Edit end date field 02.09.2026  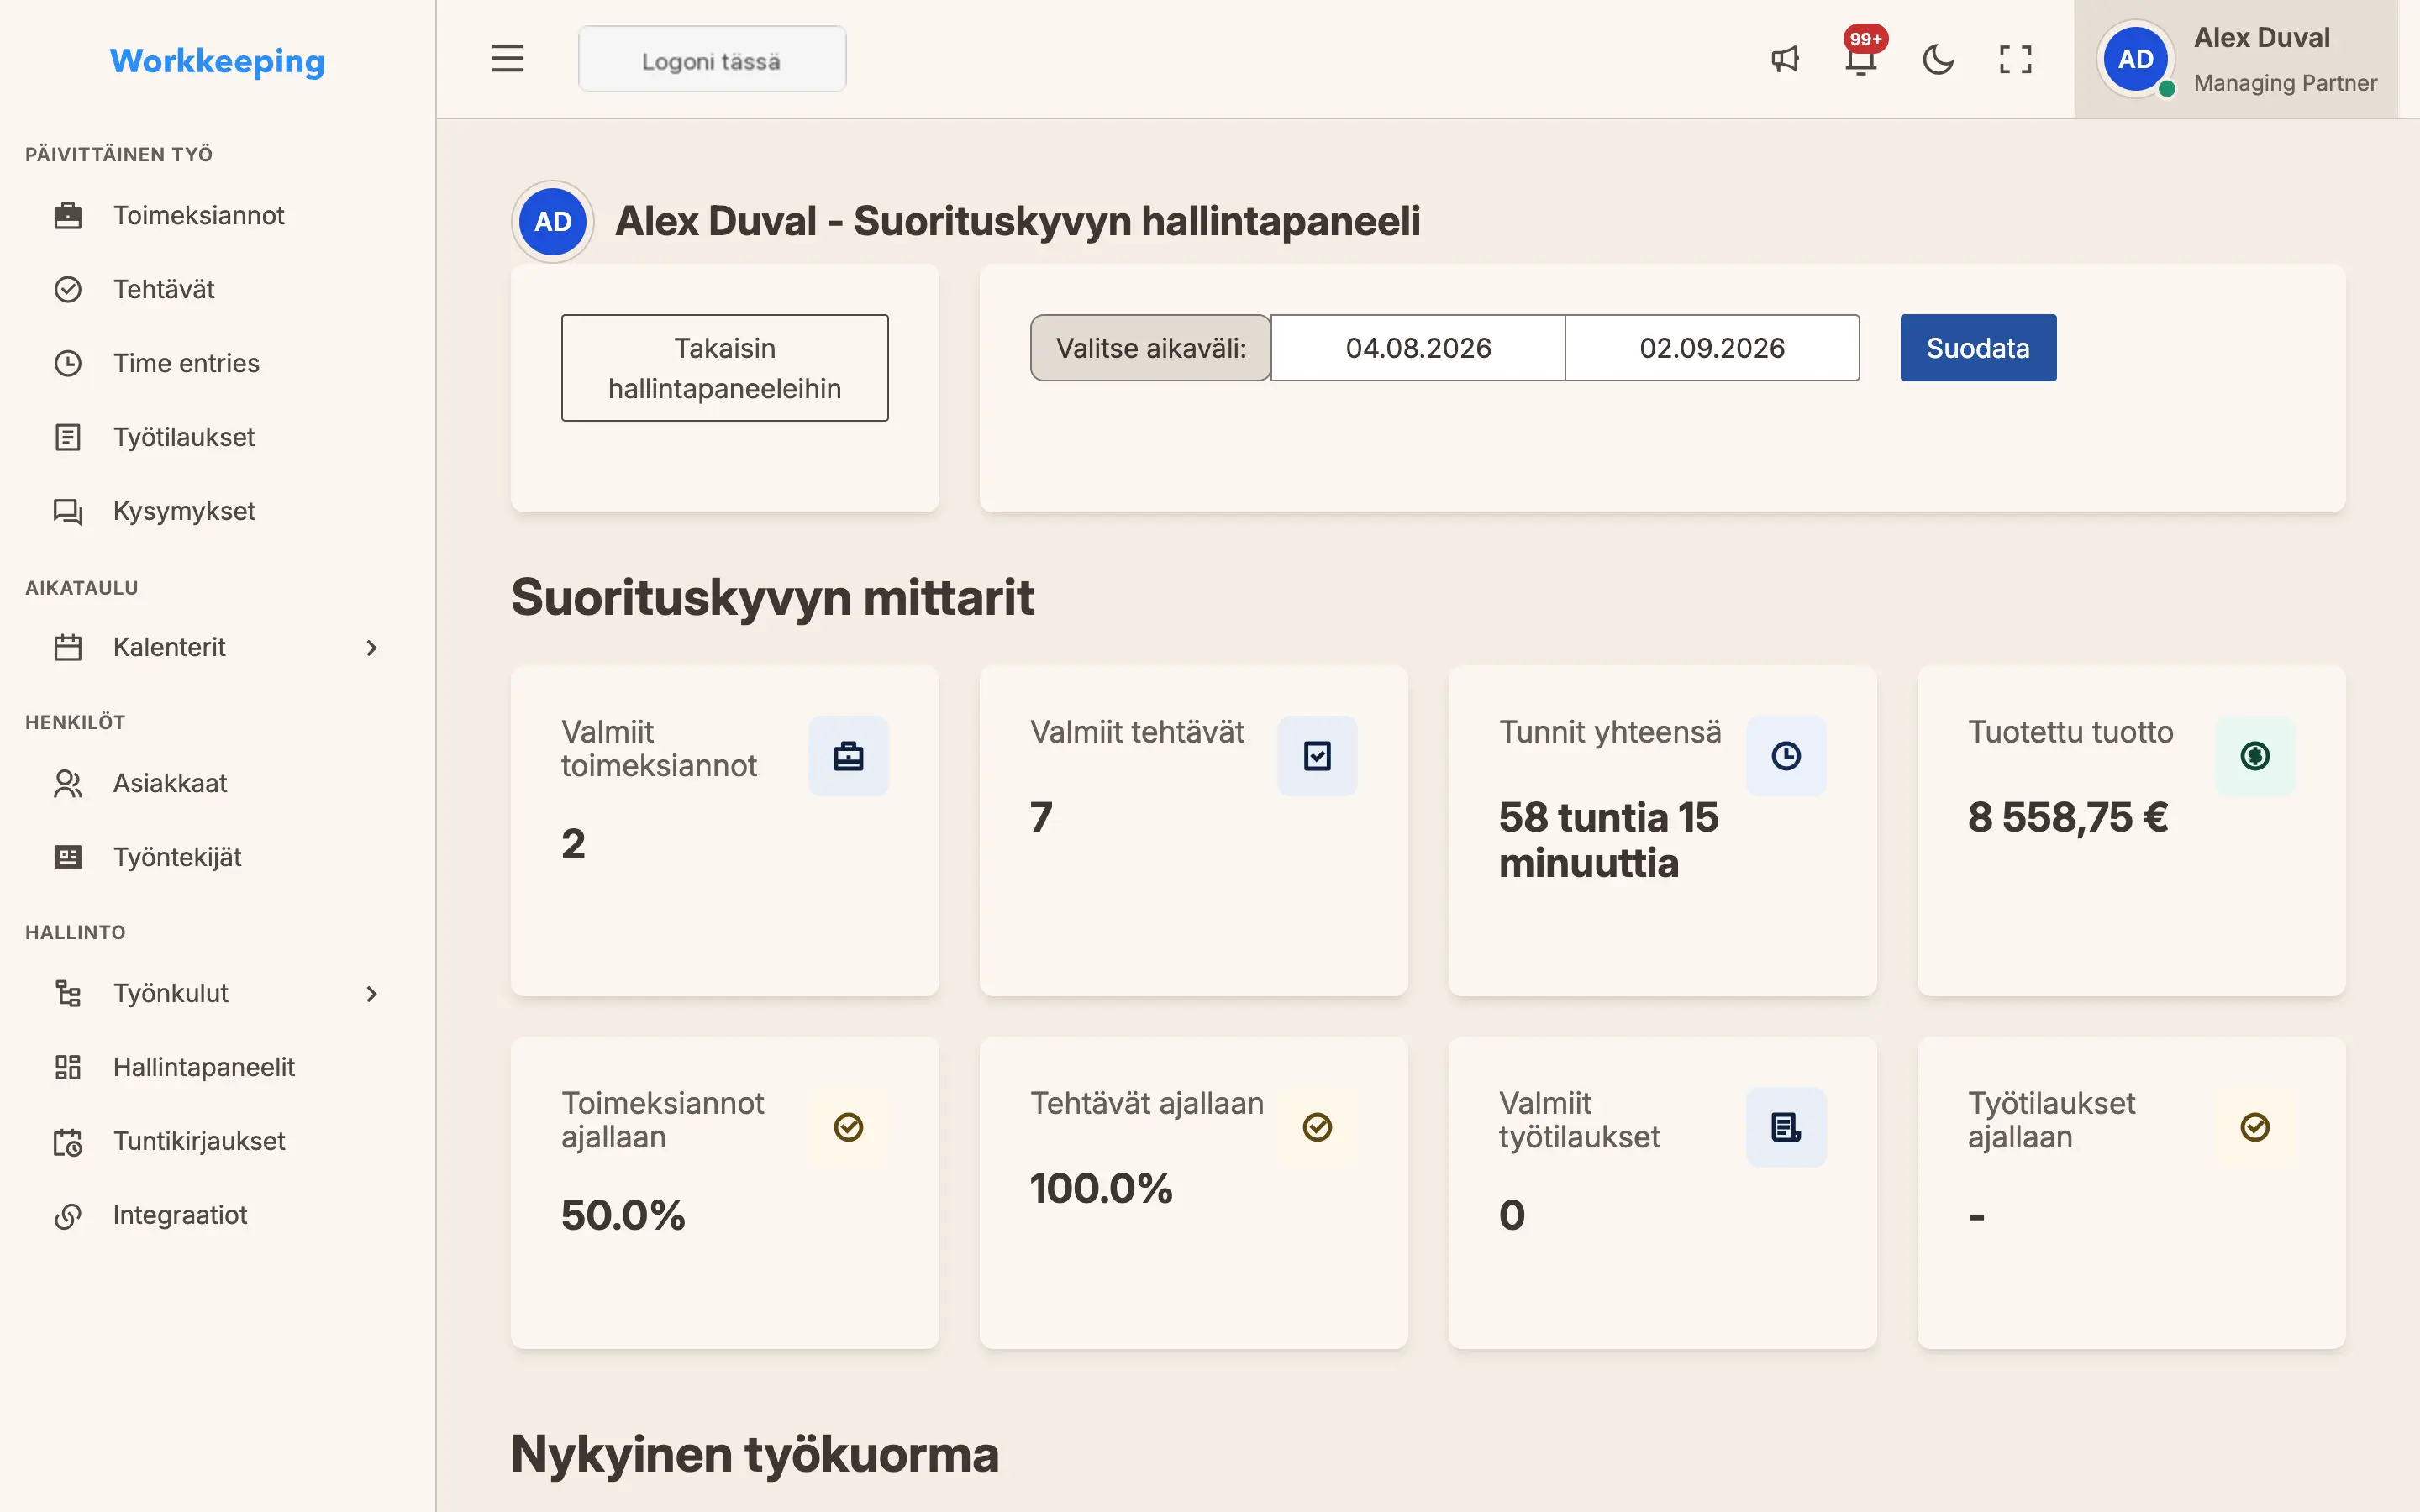(1712, 348)
